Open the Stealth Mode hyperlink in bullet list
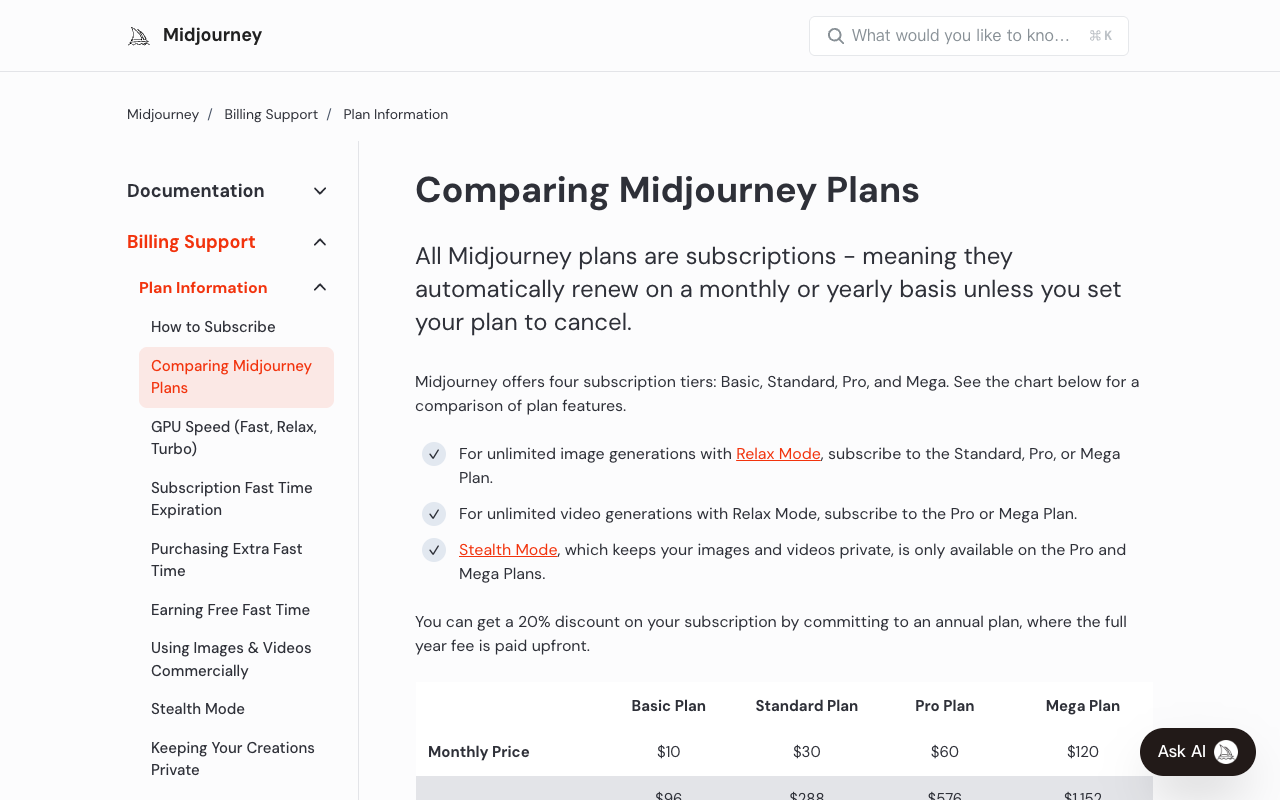The width and height of the screenshot is (1280, 800). click(508, 550)
